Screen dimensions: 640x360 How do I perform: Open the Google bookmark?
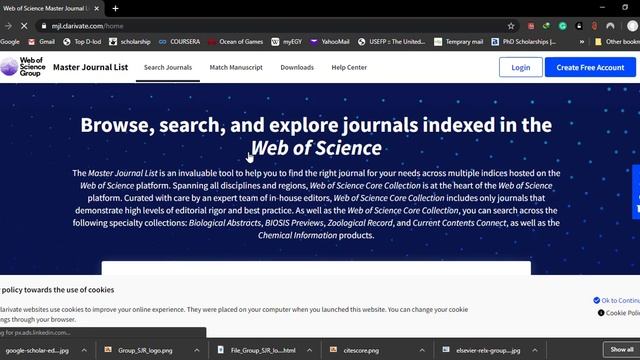tap(10, 42)
